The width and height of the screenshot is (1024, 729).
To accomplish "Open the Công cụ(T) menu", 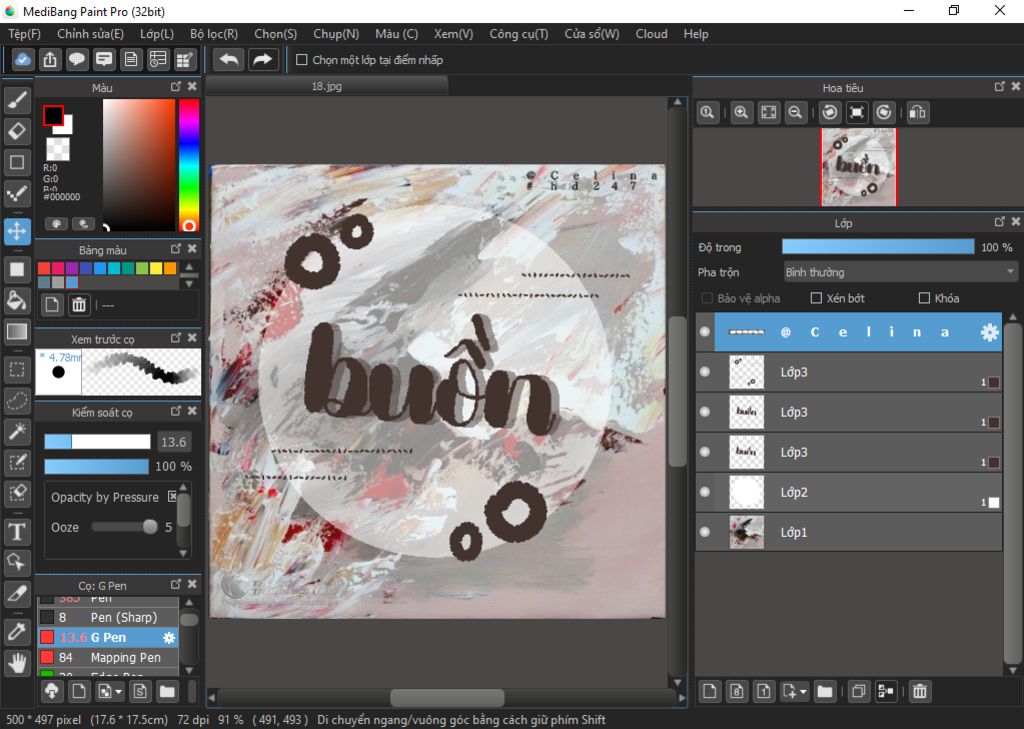I will coord(519,34).
